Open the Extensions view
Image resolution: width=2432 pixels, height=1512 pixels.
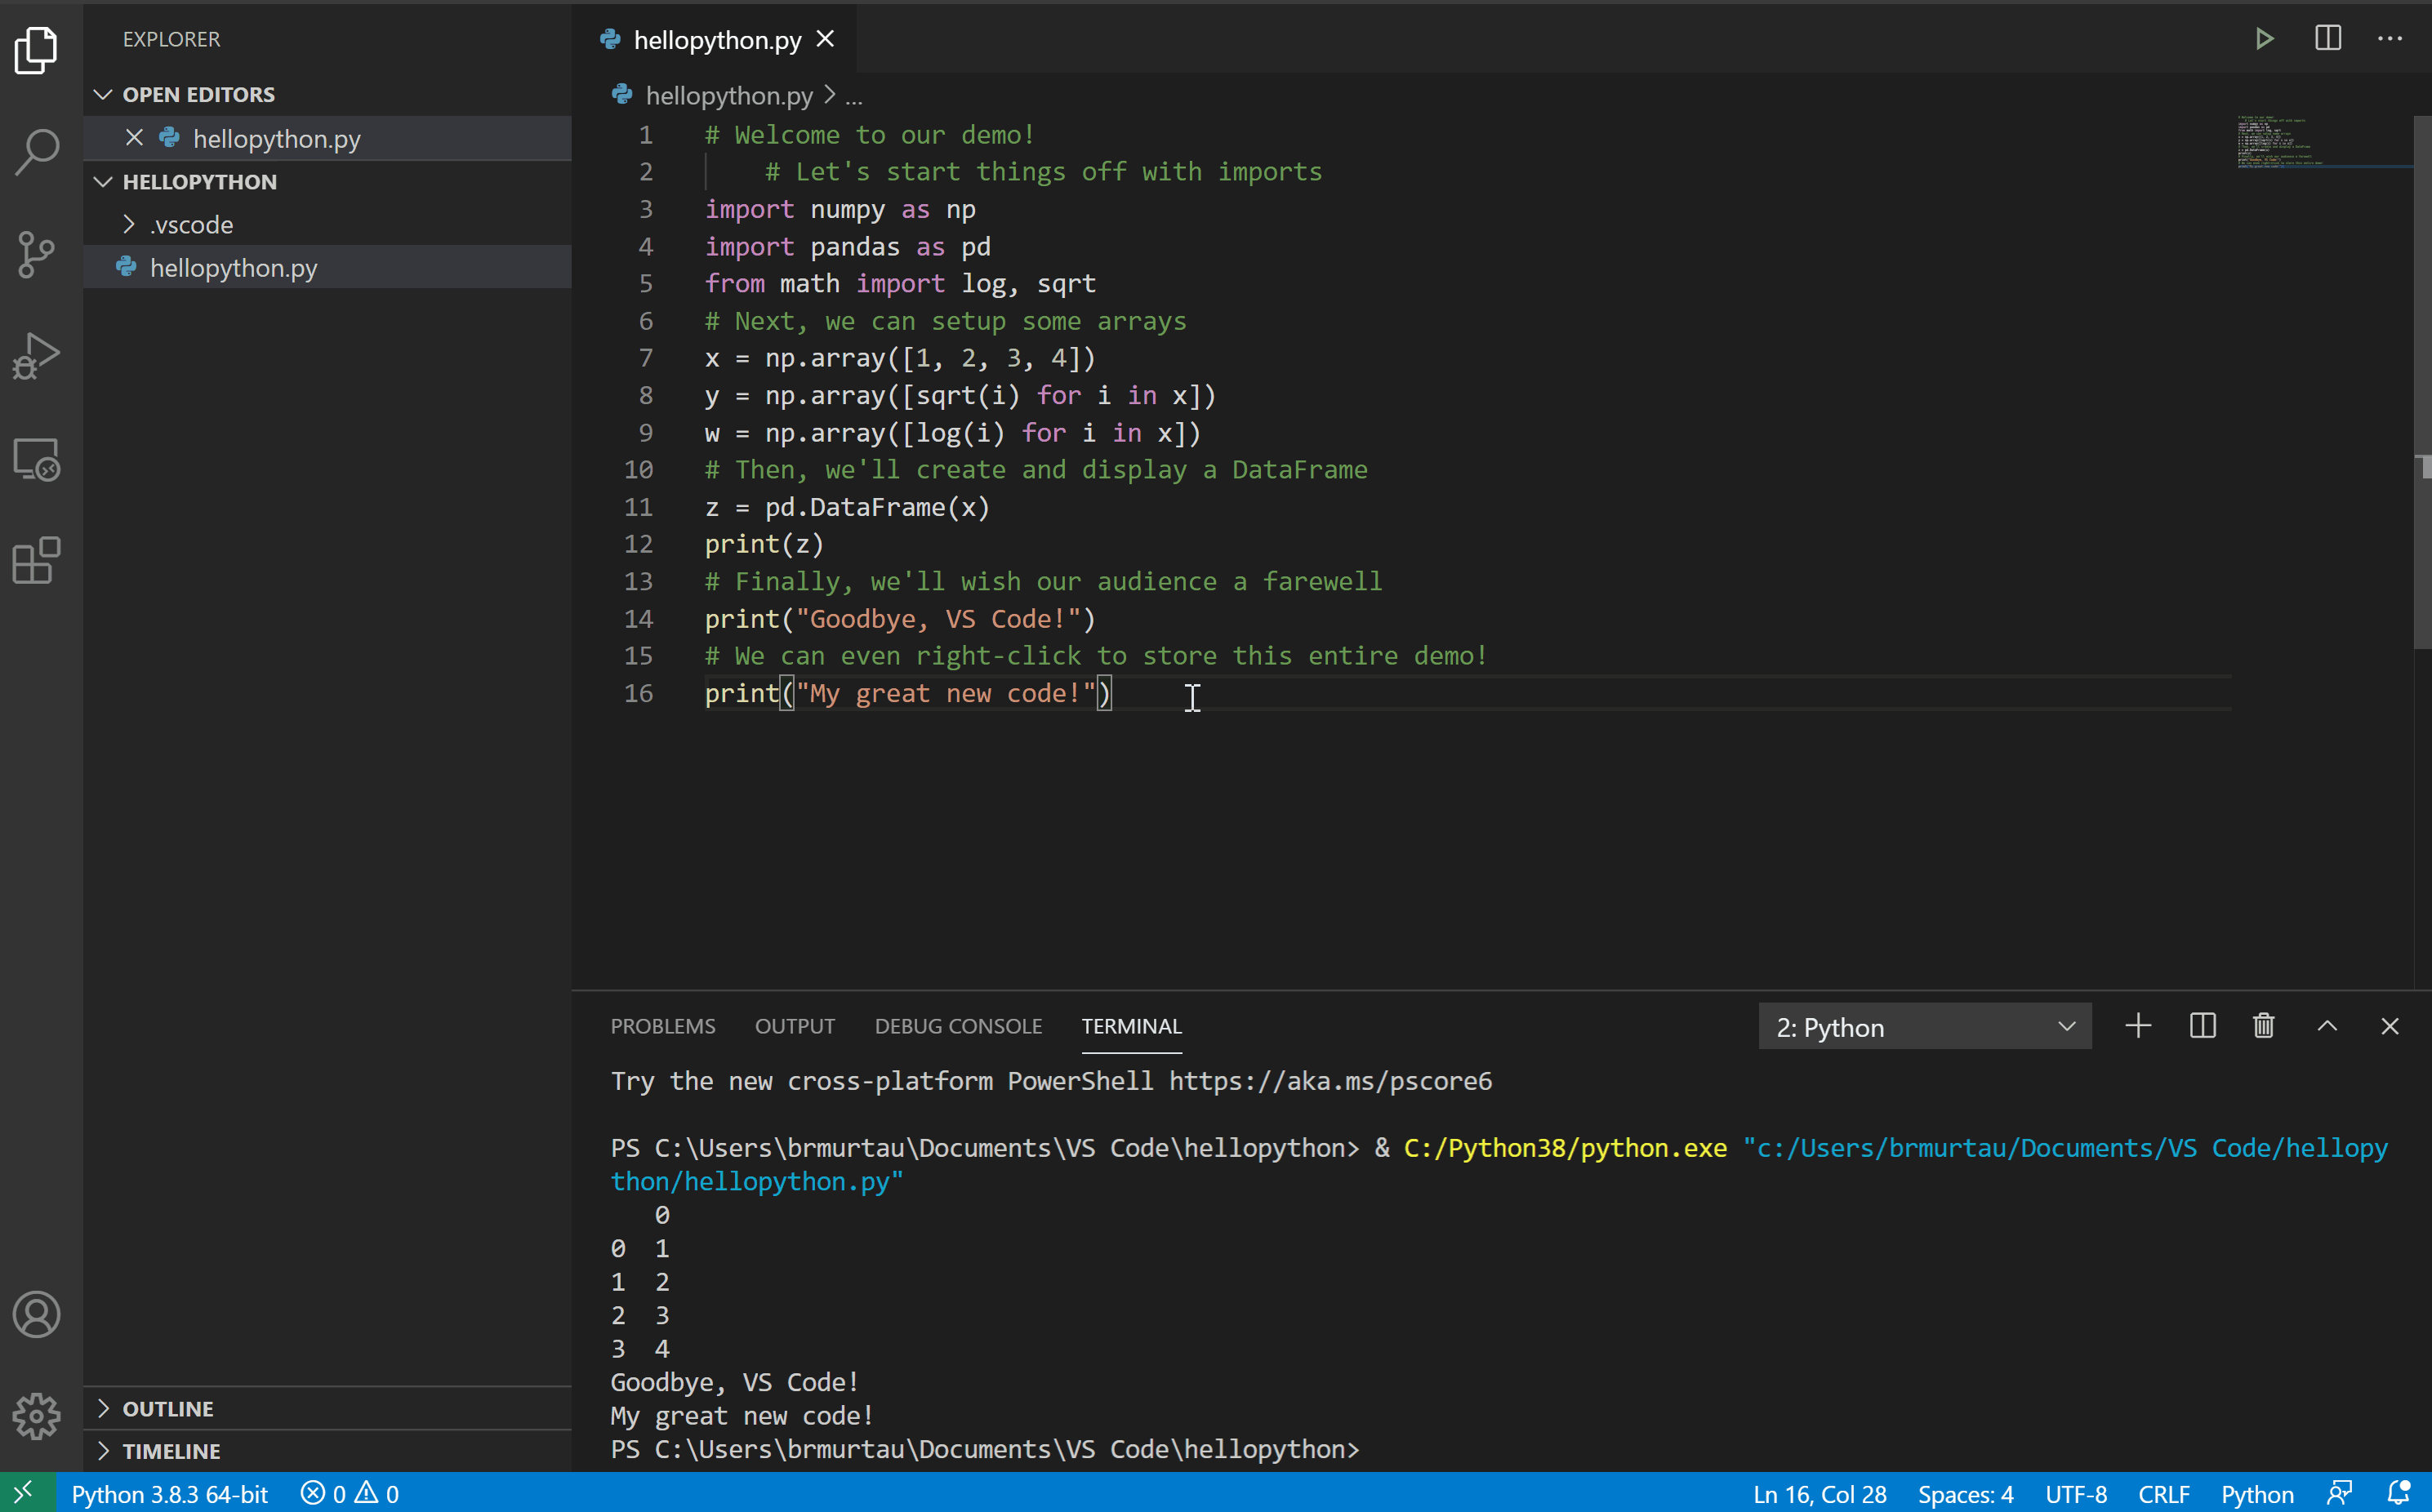[x=38, y=560]
